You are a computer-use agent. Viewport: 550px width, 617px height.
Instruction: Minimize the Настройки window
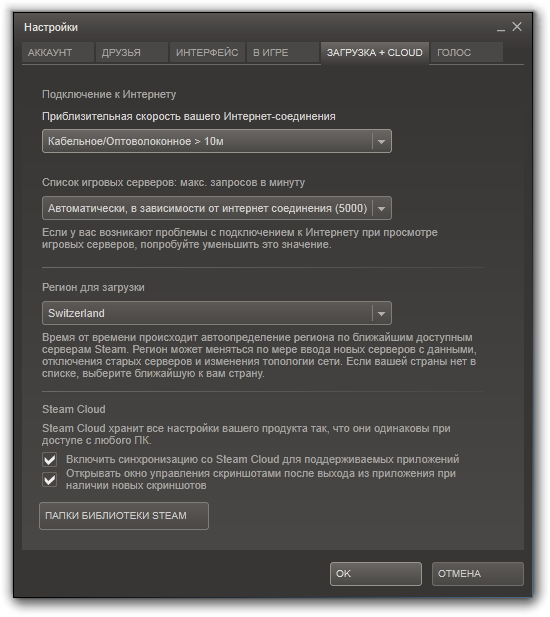[x=500, y=28]
